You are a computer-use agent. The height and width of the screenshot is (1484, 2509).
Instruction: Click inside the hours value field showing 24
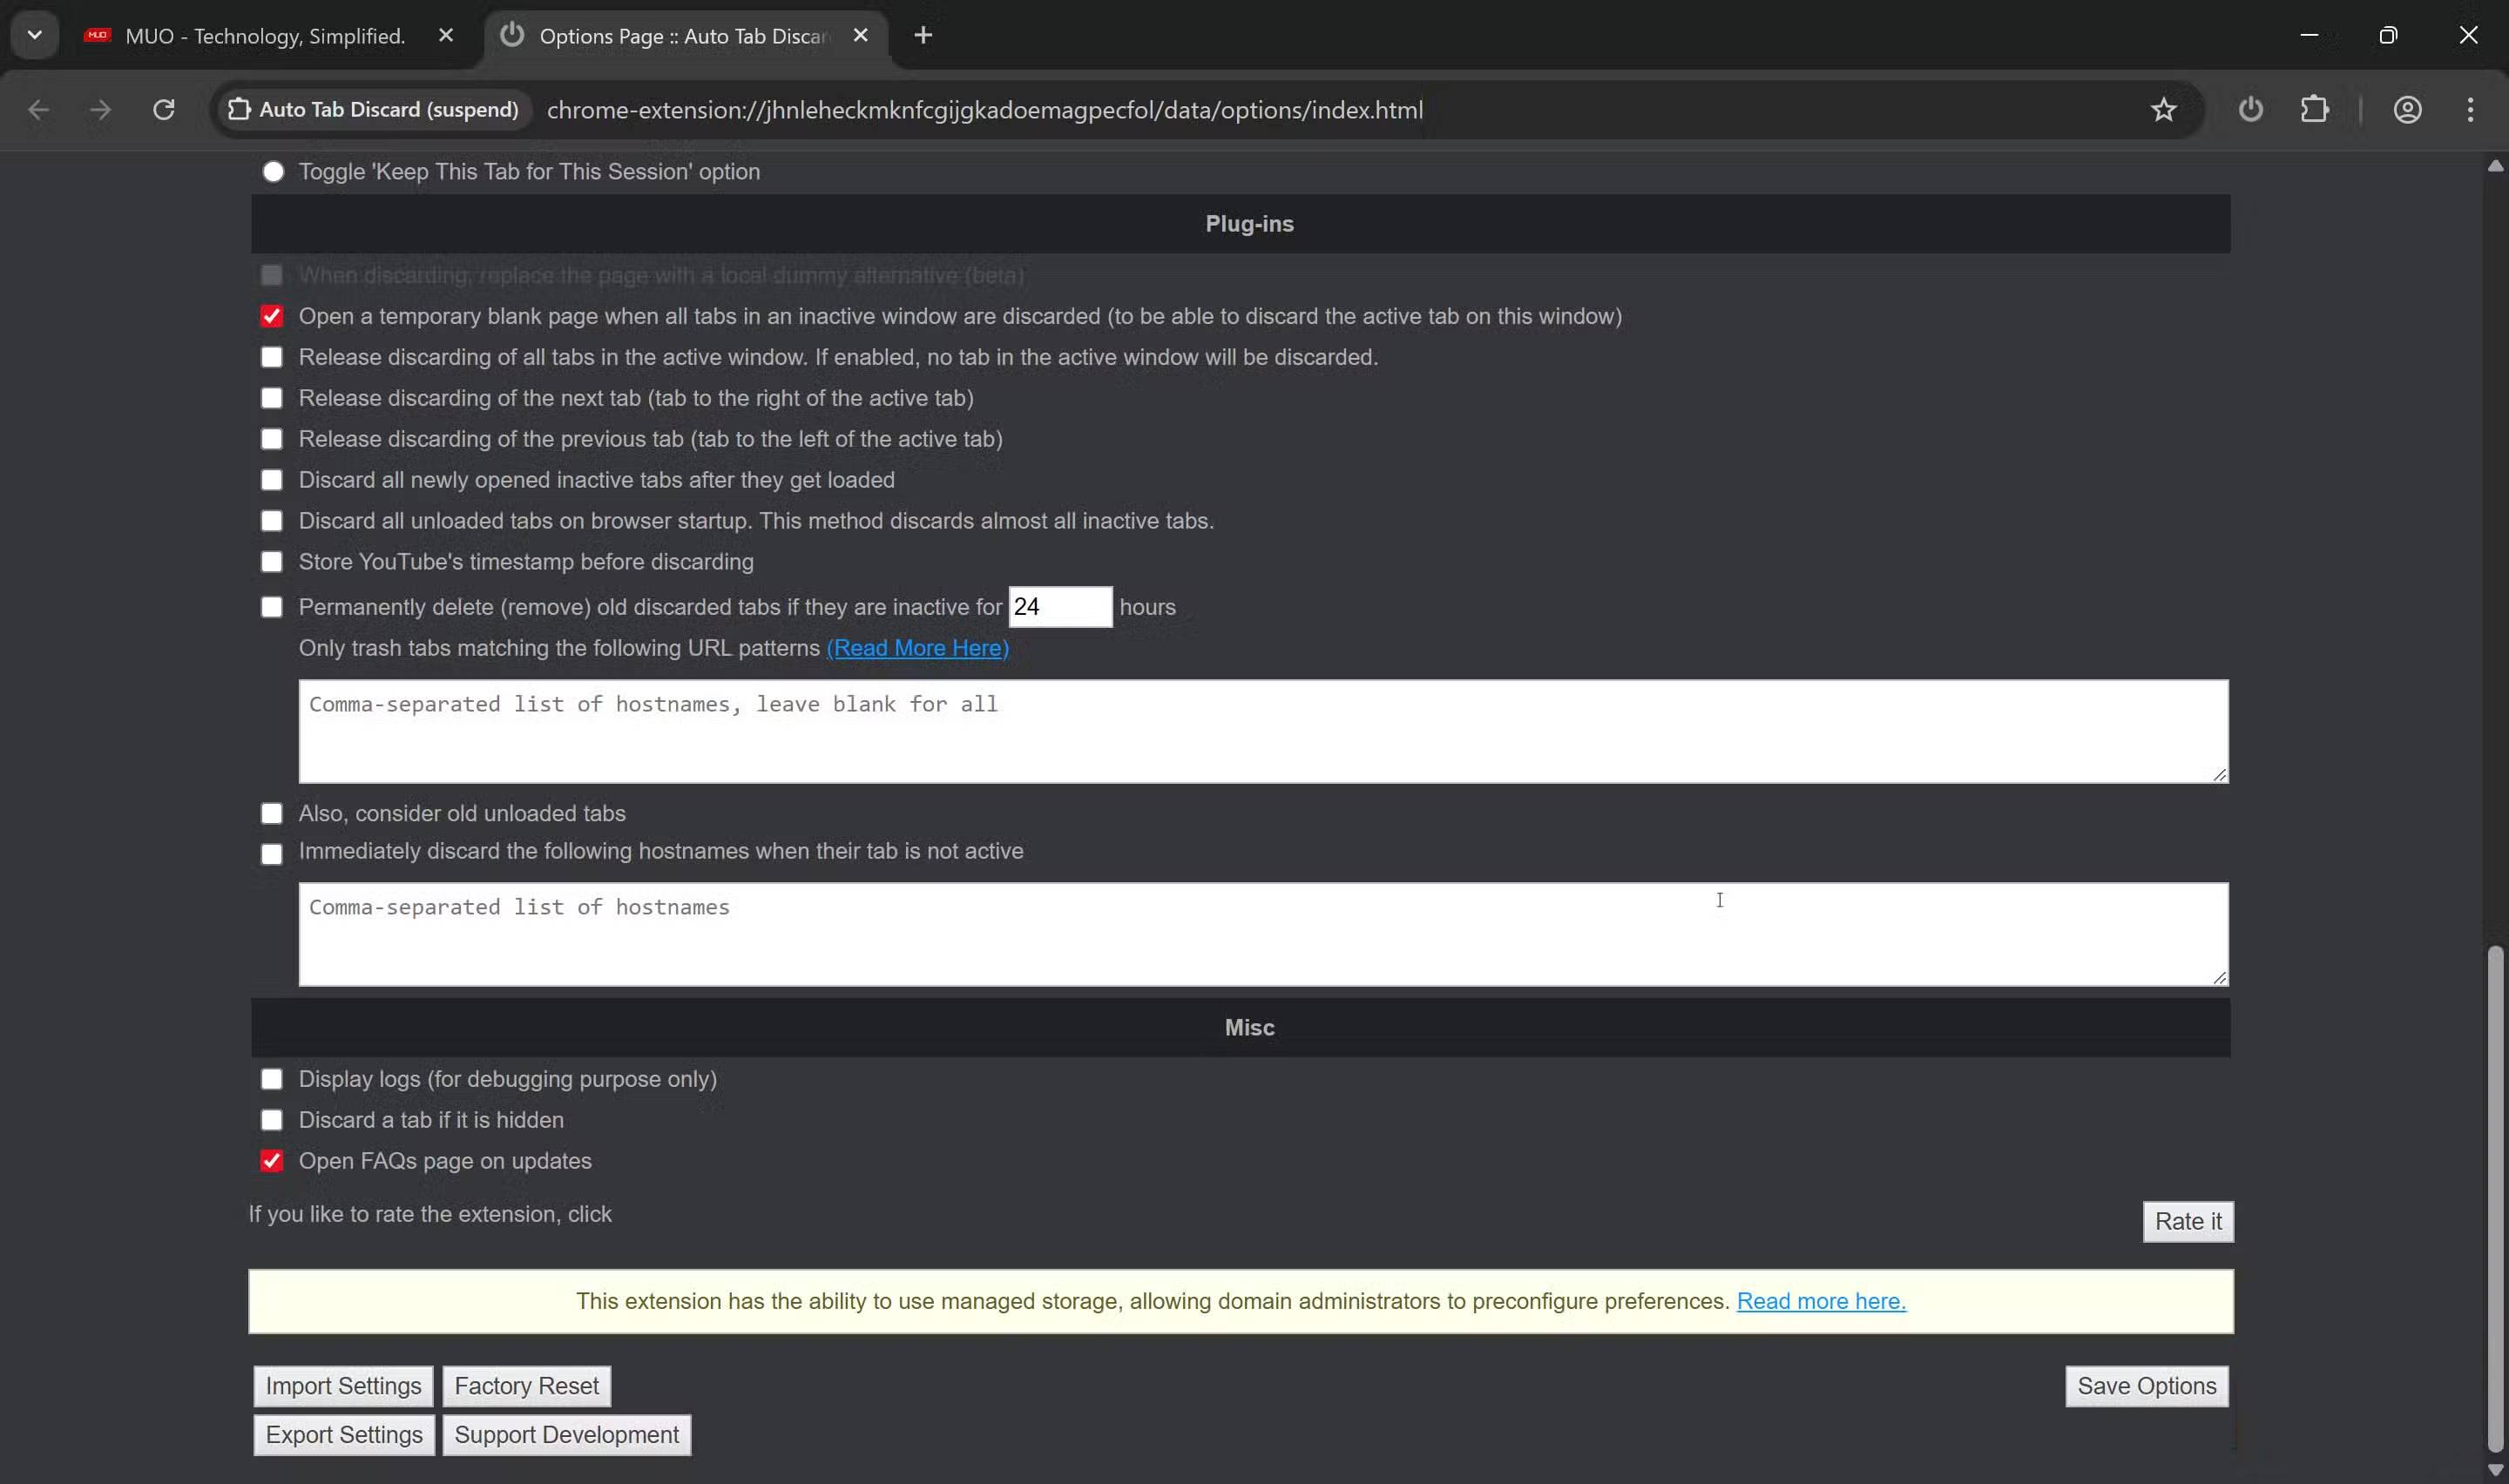point(1060,606)
